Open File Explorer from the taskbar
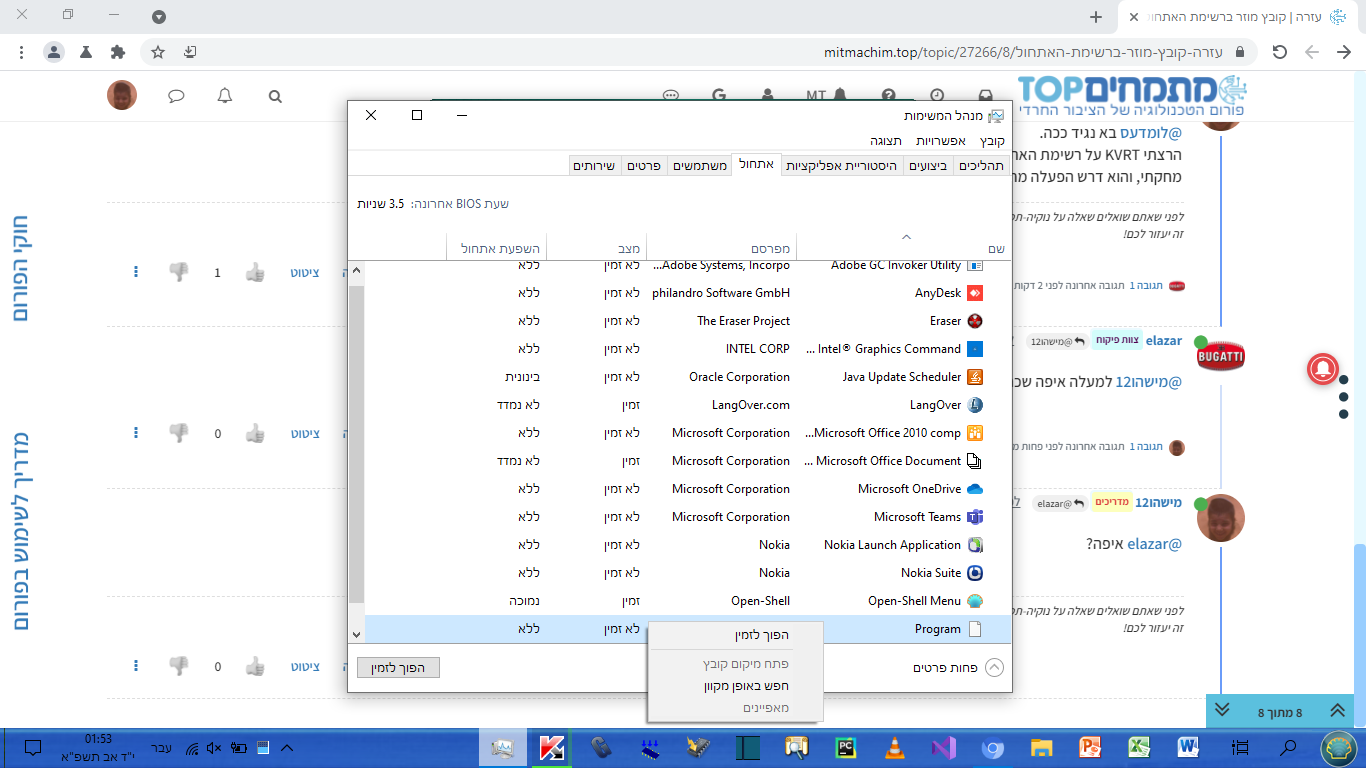Screen dimensions: 1366x768 tap(1041, 748)
